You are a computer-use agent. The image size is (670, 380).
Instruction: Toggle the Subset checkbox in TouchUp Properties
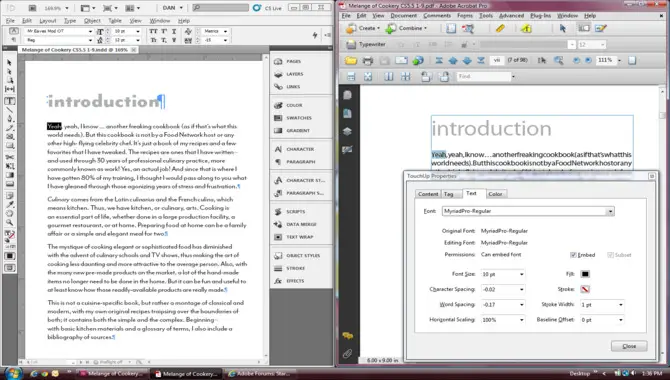pos(610,255)
